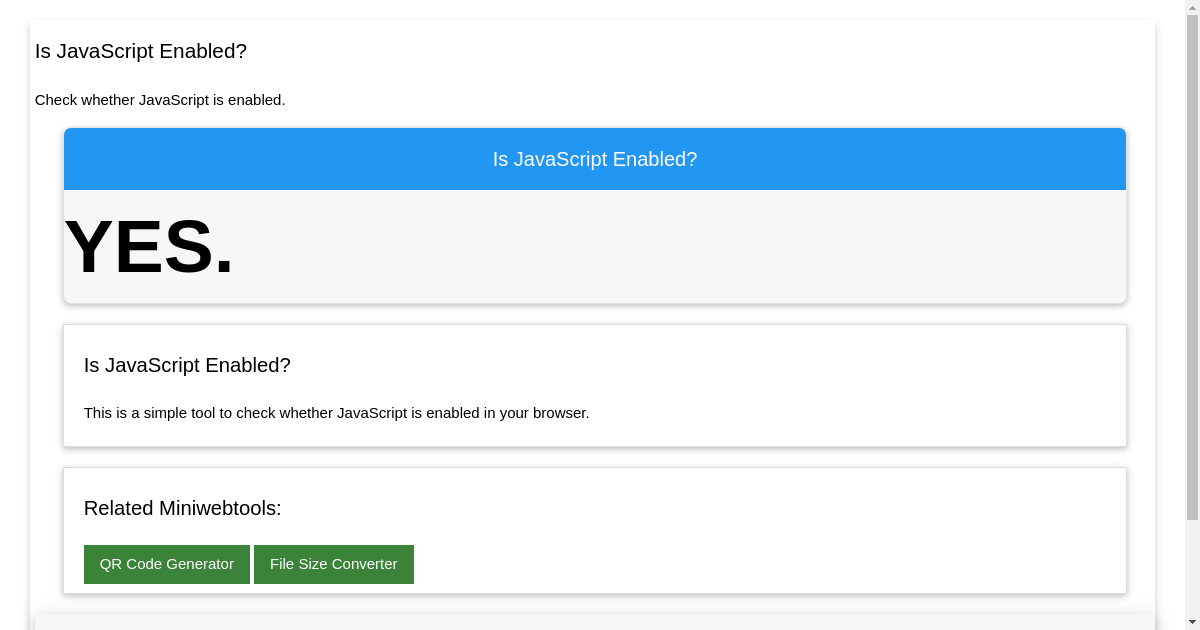Screen dimensions: 1200x630
Task: Click the scrollbar up arrow
Action: coord(1192,6)
